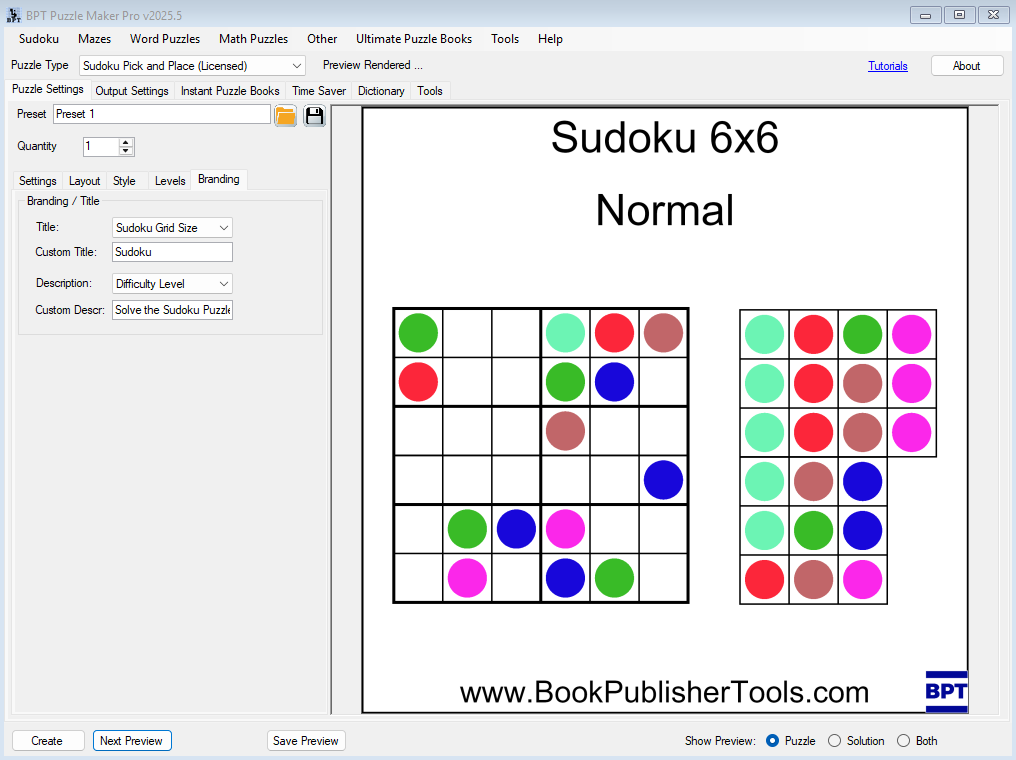Click the BPT application icon in the title bar

(x=14, y=14)
